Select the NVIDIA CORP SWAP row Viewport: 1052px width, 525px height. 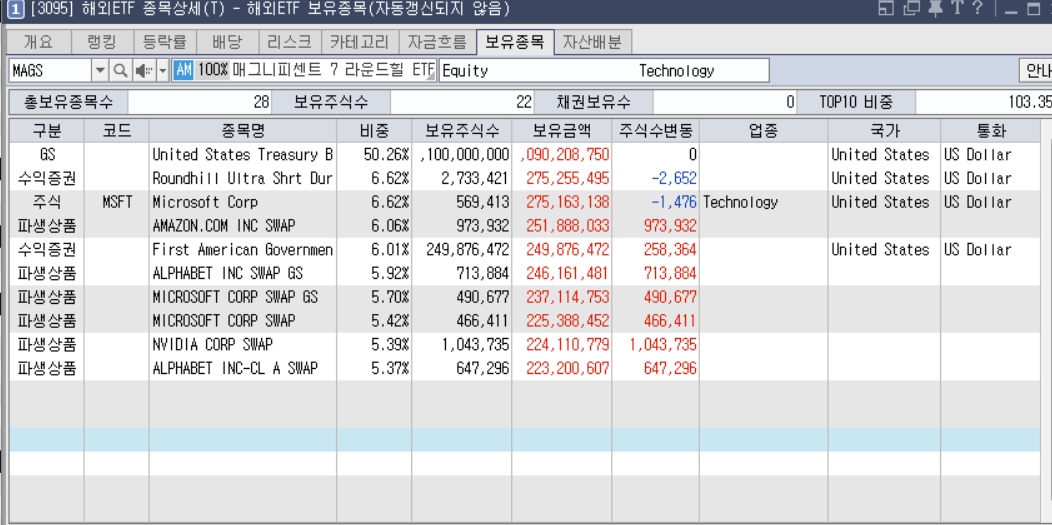pos(525,345)
